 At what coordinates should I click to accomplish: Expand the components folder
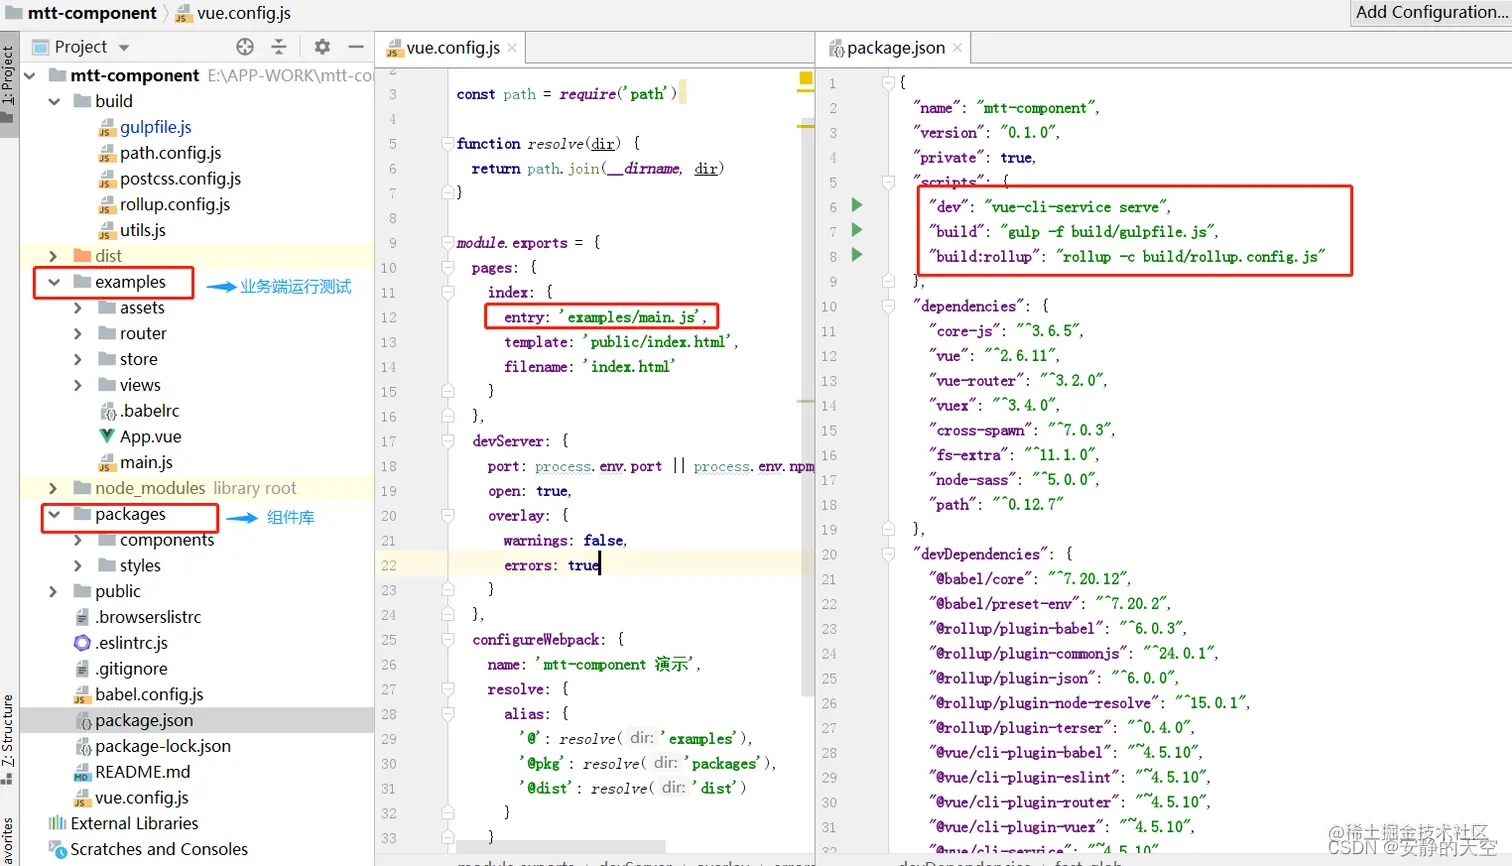point(78,540)
